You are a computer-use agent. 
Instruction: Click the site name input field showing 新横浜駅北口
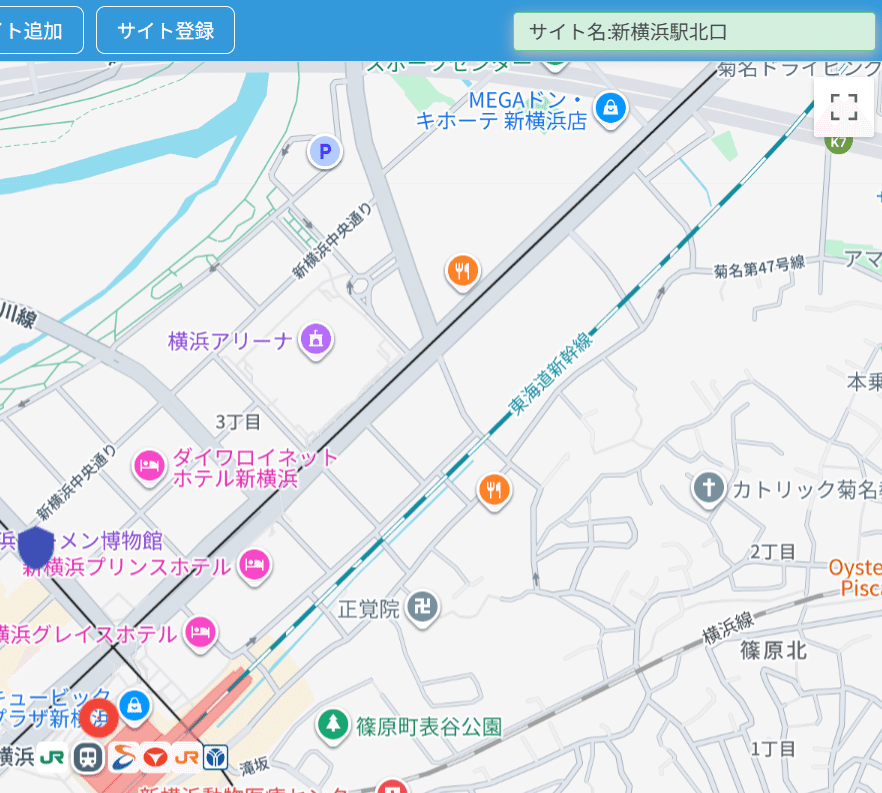[x=694, y=32]
